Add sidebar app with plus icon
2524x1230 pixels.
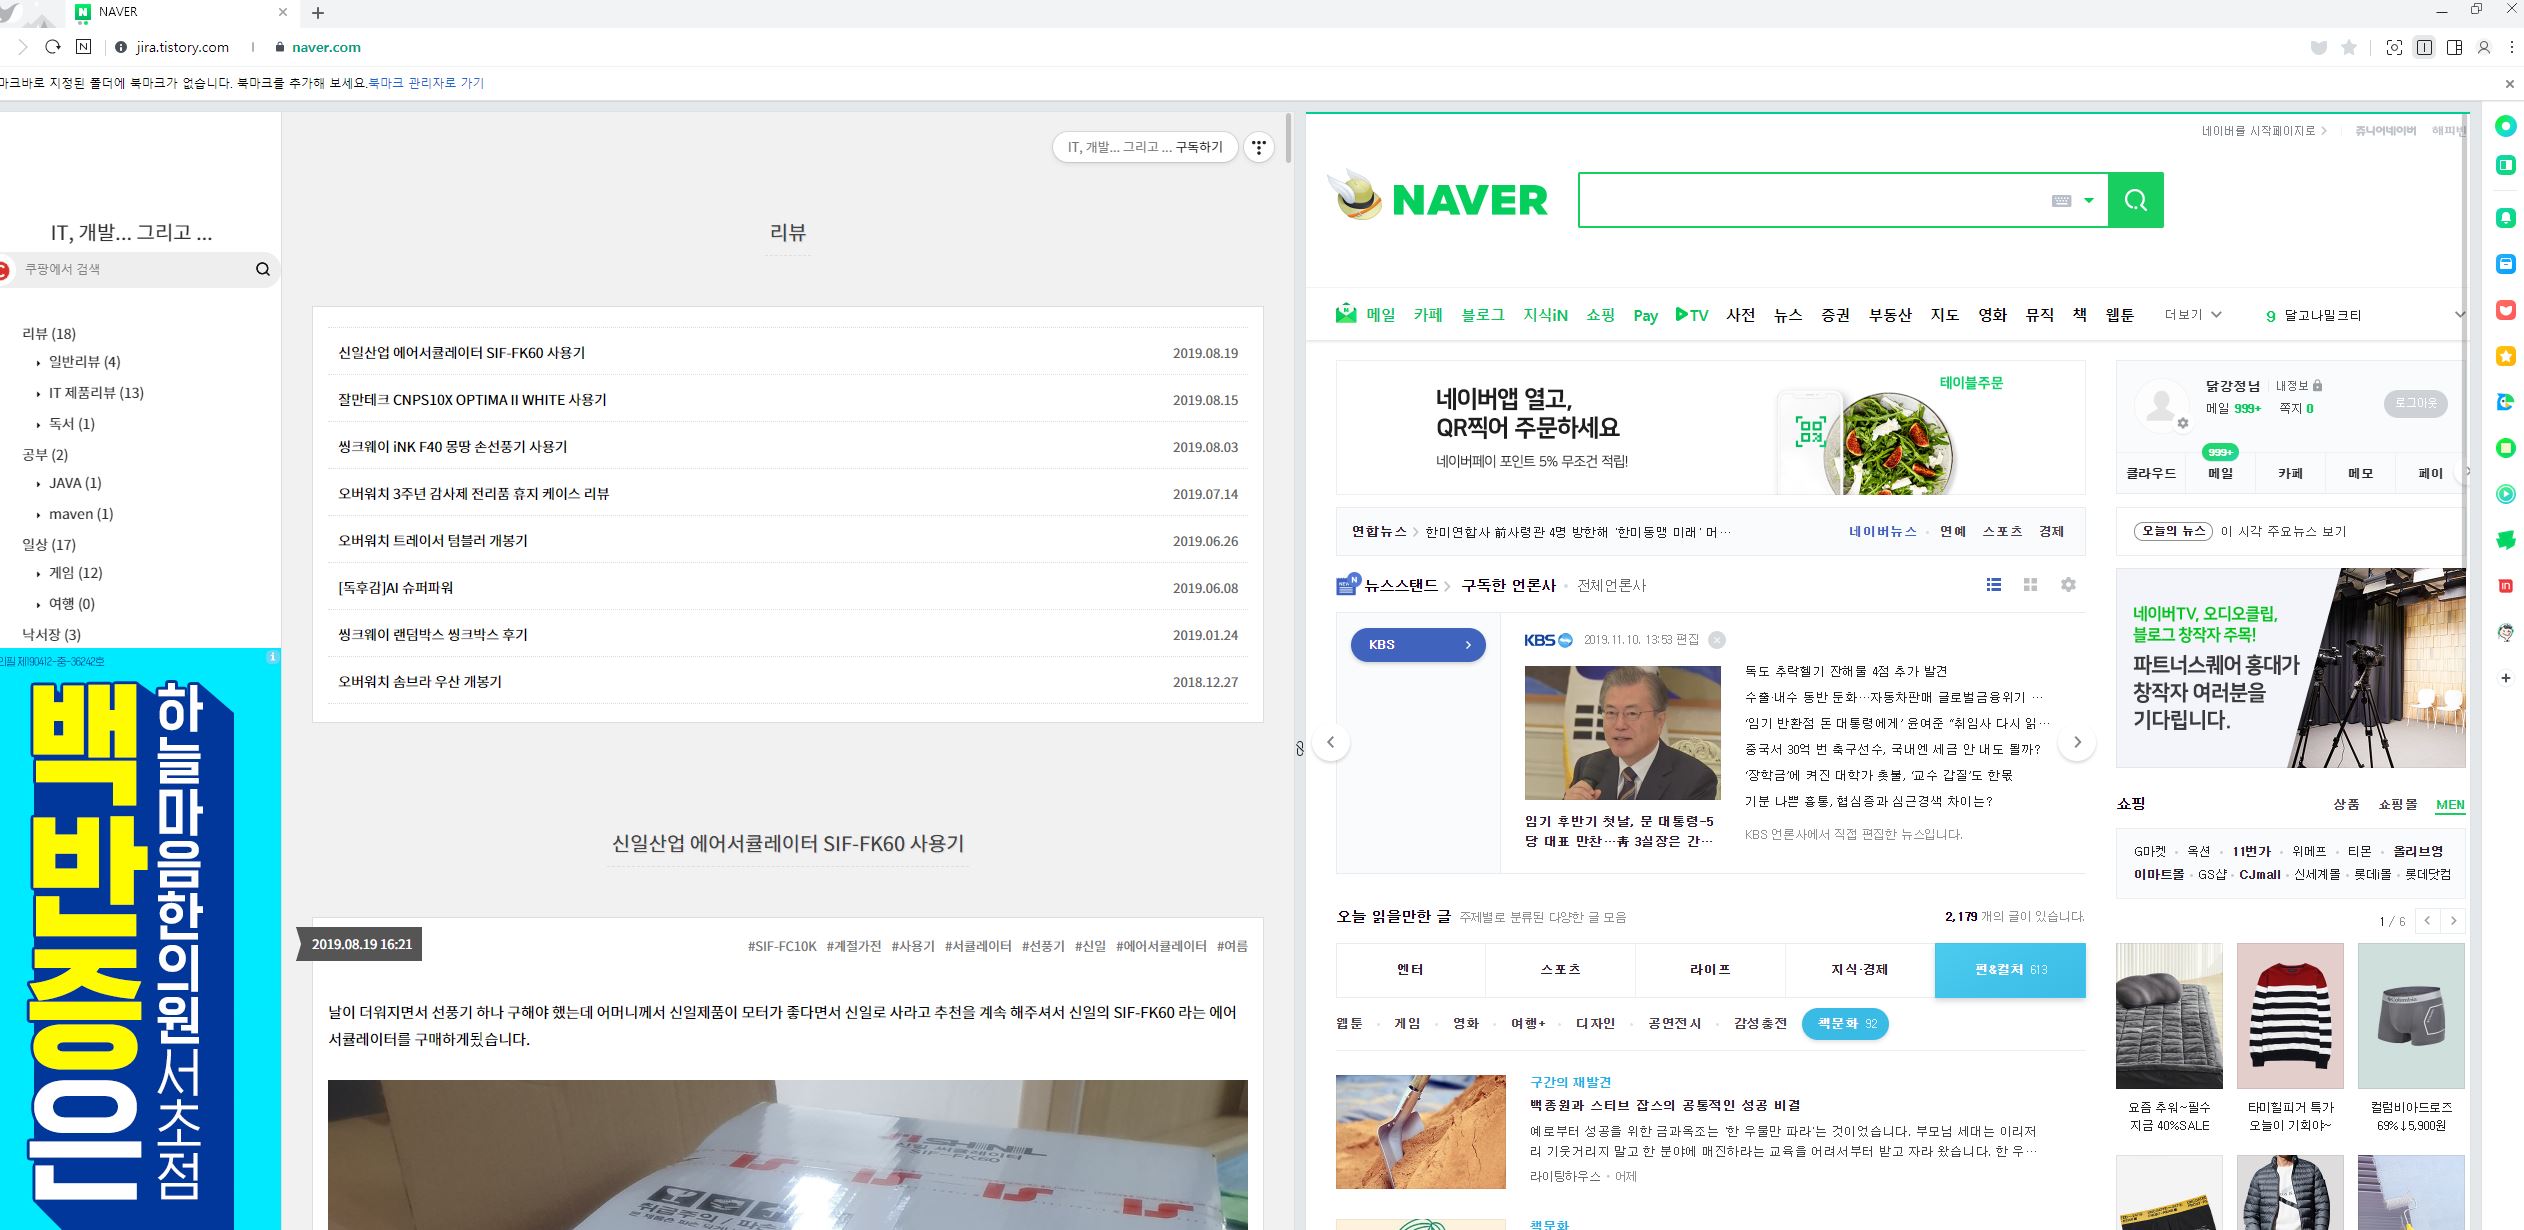2505,678
